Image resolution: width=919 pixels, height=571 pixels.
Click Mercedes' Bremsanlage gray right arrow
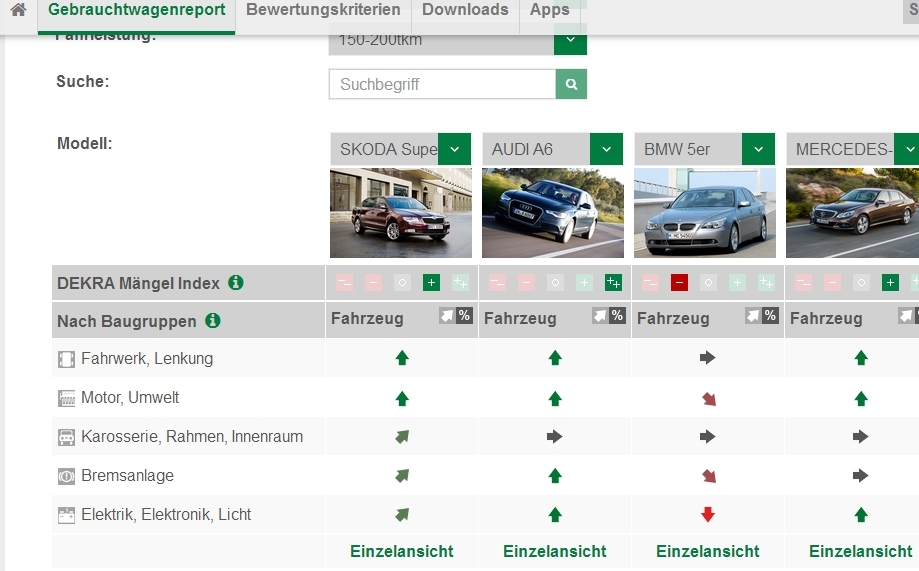click(x=860, y=475)
